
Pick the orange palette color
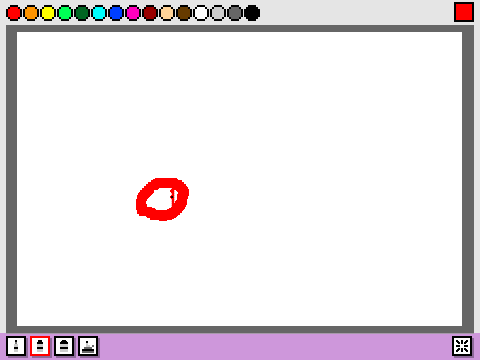[x=31, y=13]
